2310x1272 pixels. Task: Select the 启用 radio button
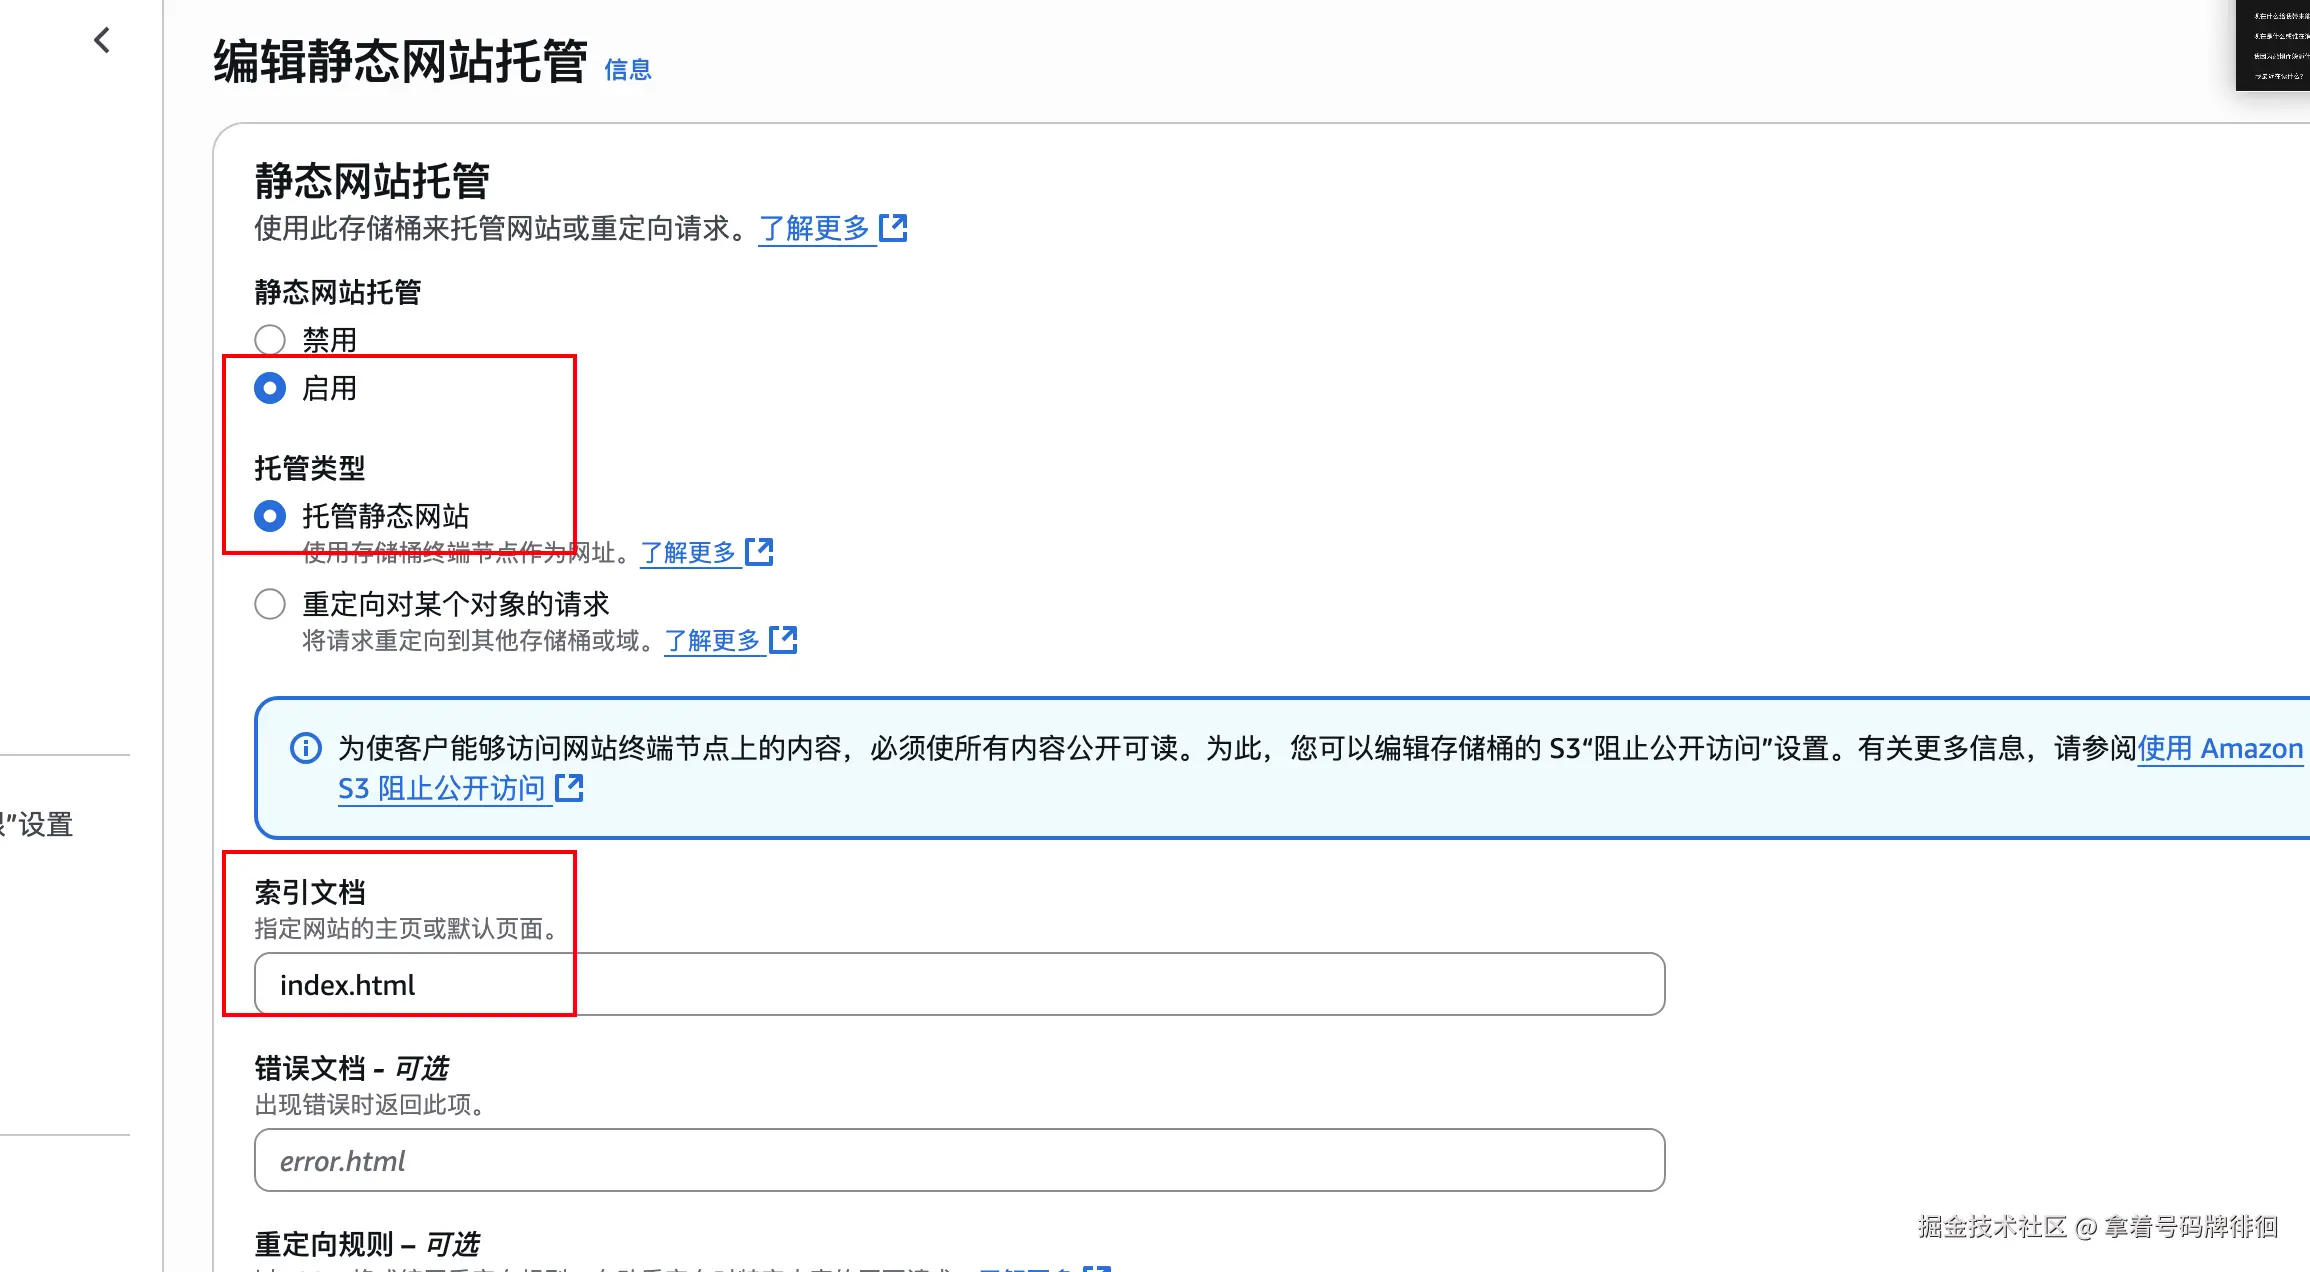coord(270,388)
